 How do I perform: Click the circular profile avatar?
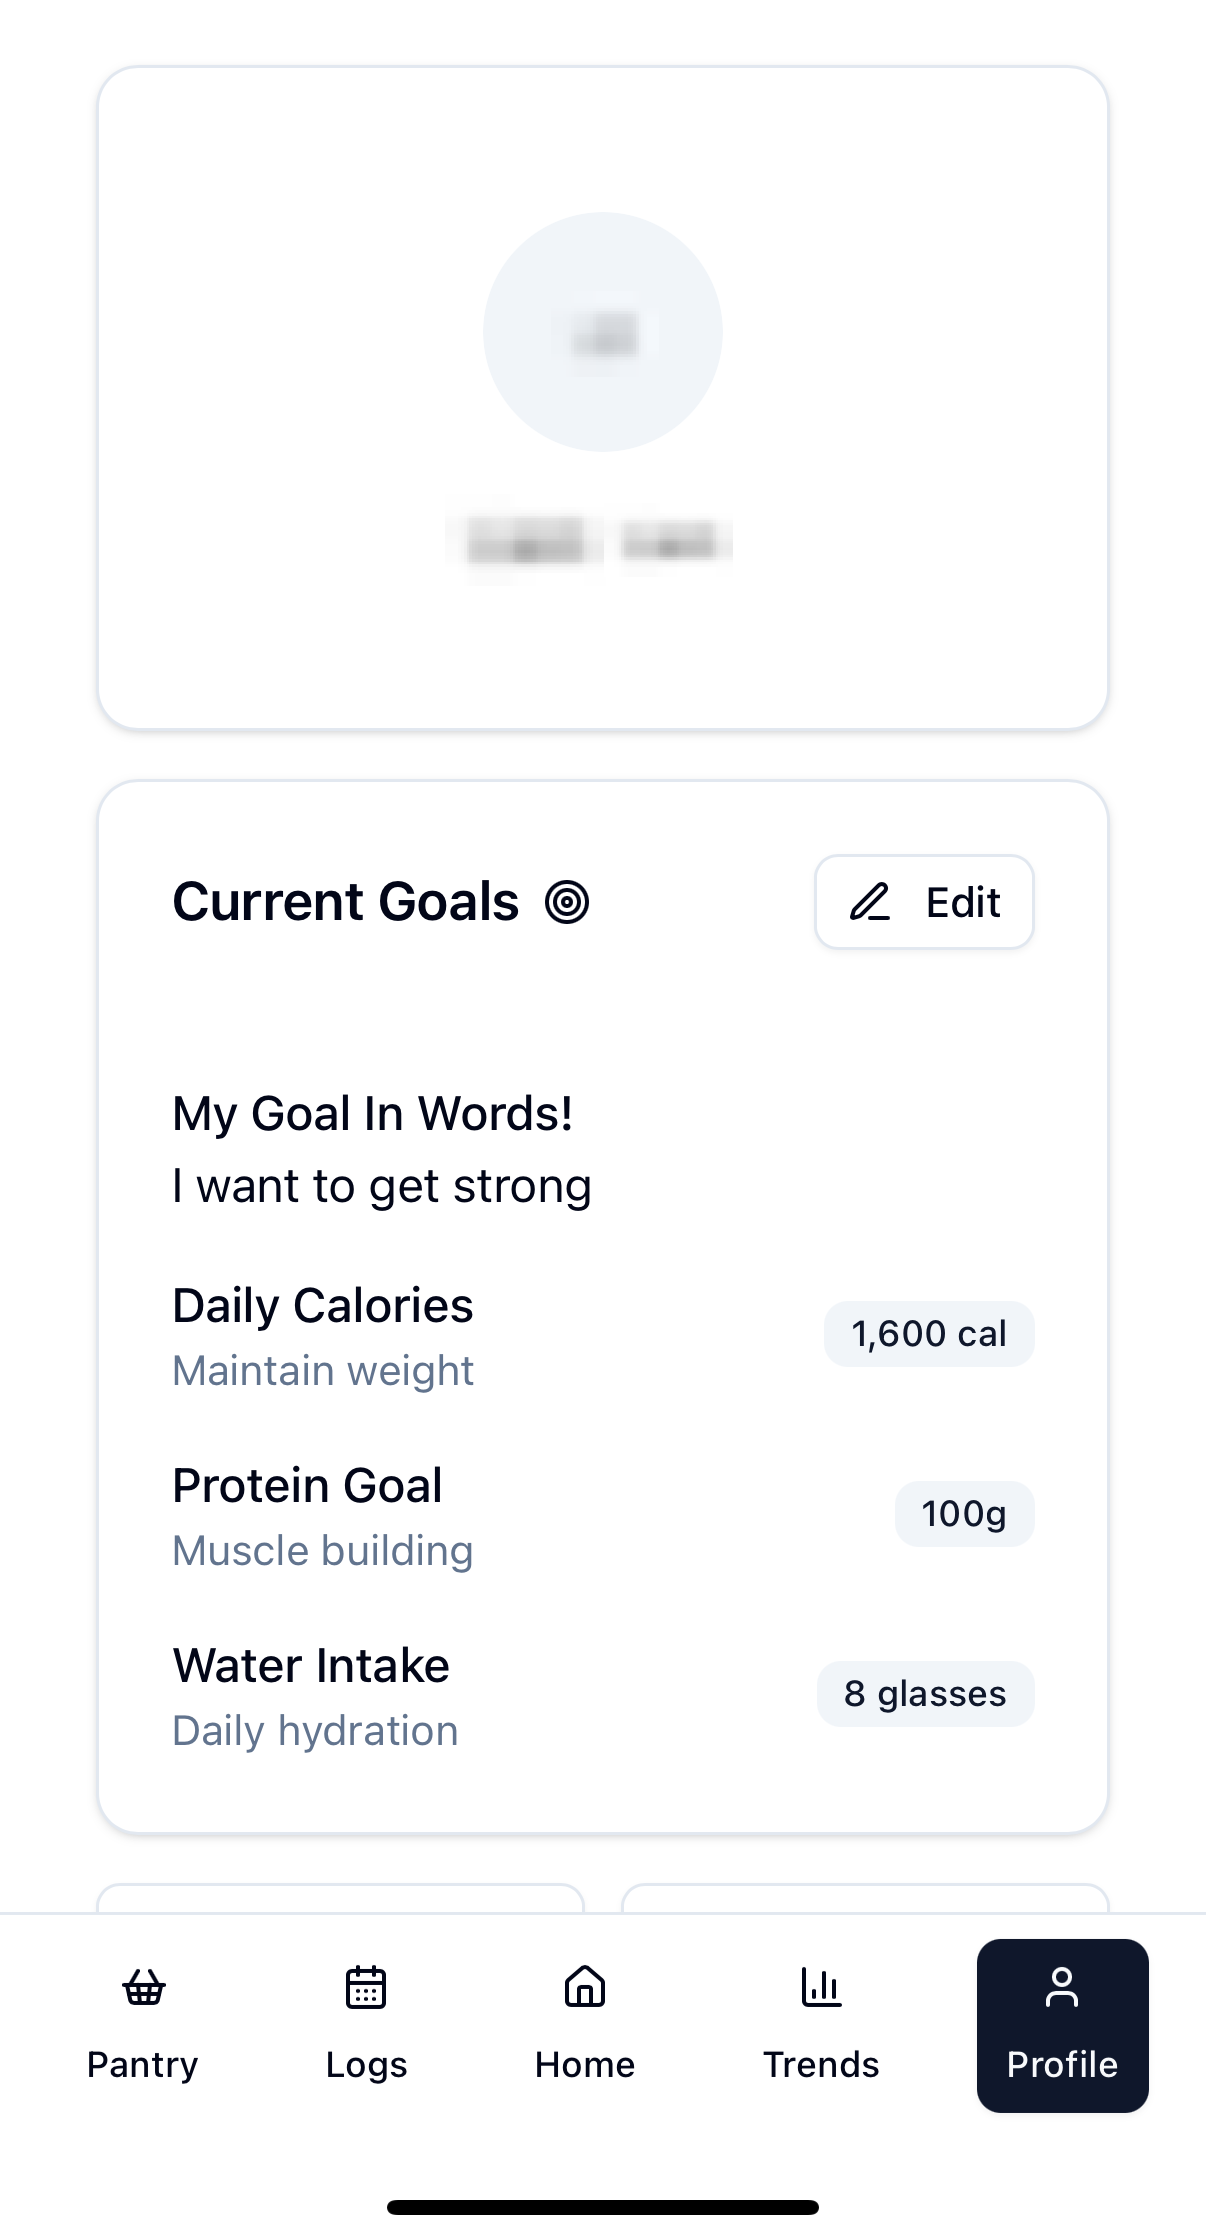[x=603, y=332]
